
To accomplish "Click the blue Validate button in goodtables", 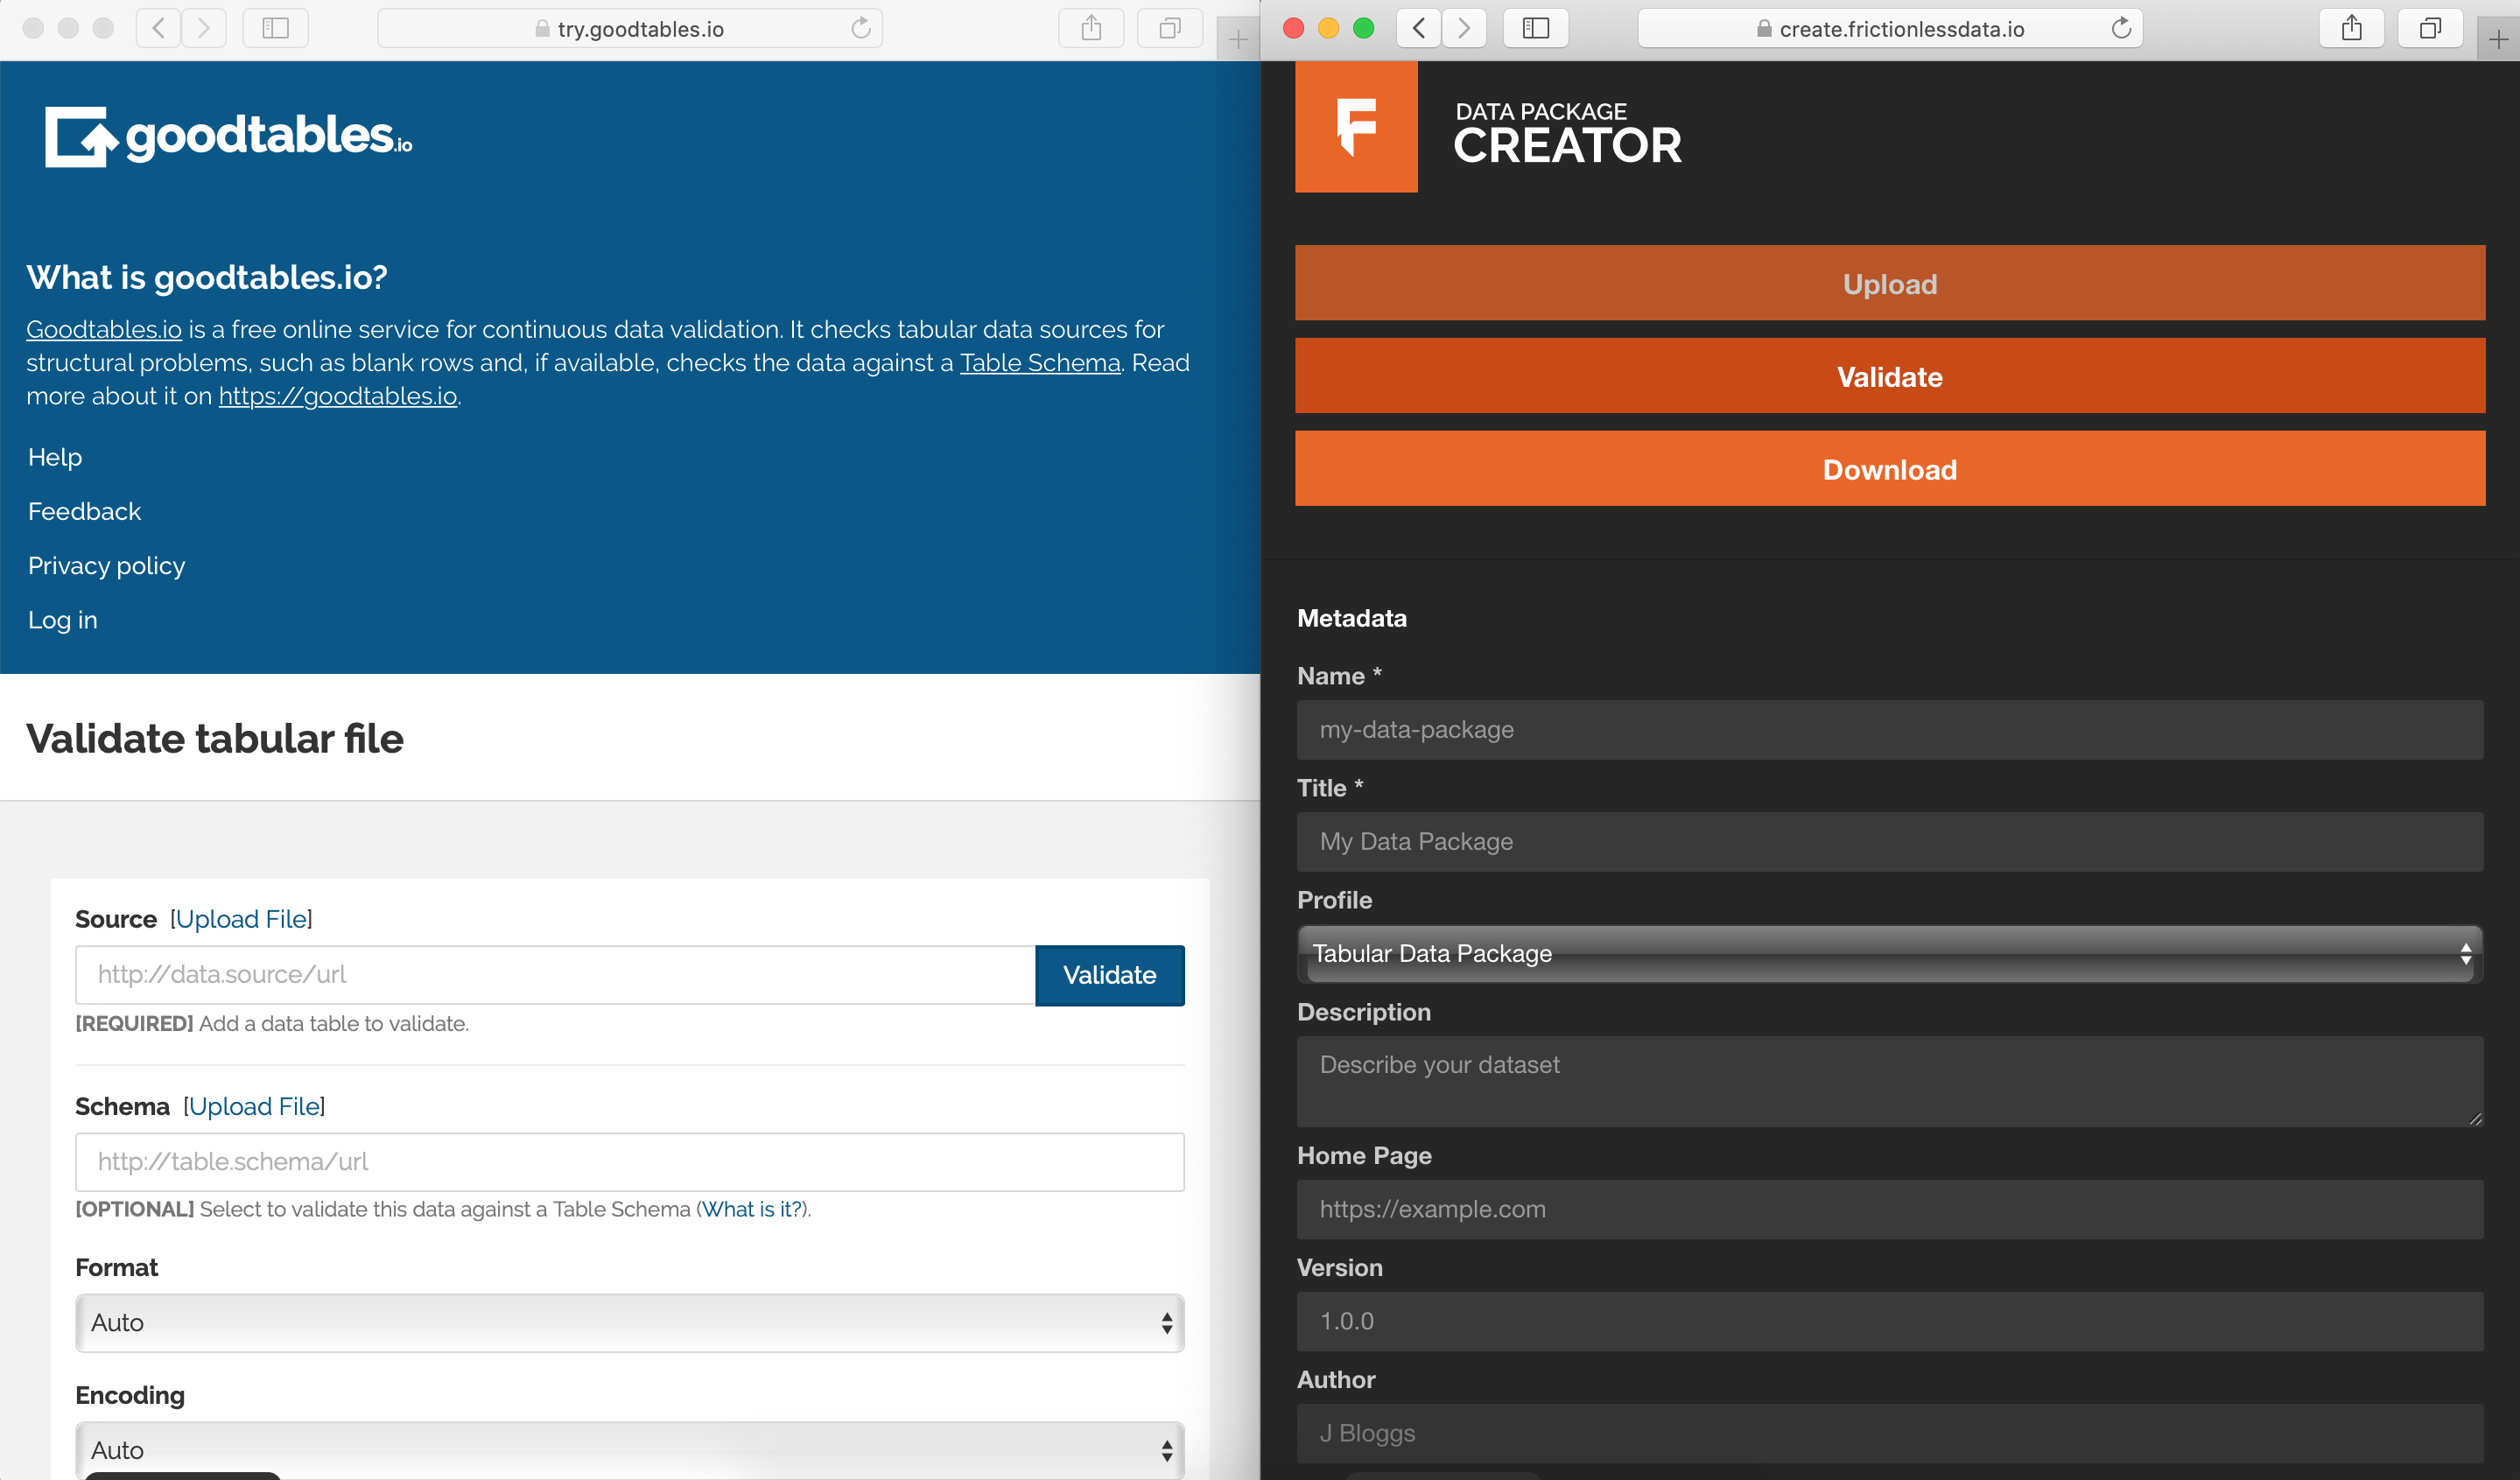I will click(x=1110, y=975).
